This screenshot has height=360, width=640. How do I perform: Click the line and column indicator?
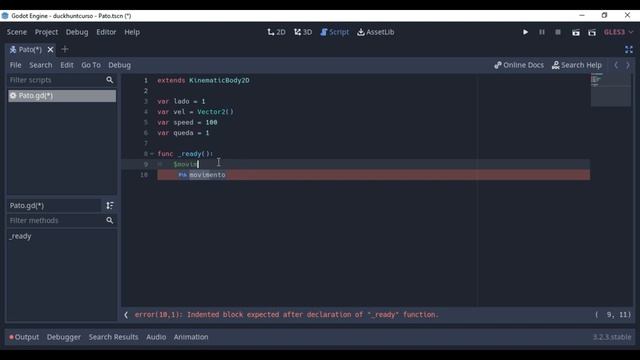point(613,315)
